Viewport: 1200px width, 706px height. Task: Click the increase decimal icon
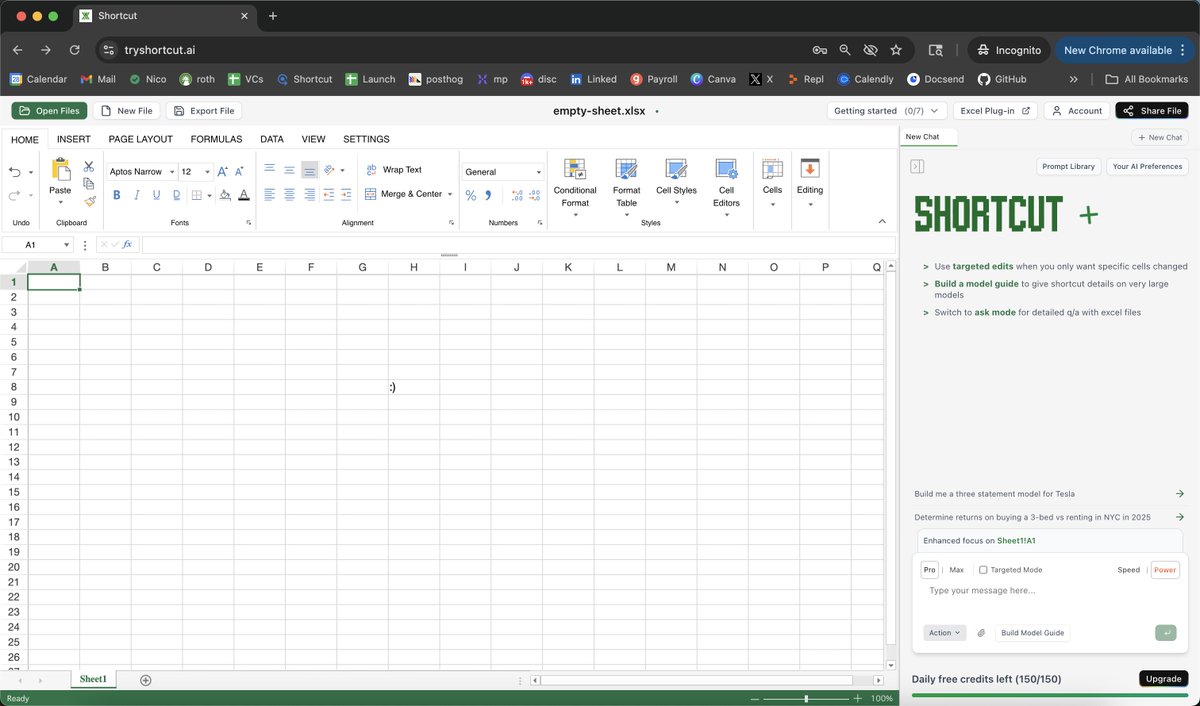(x=517, y=195)
